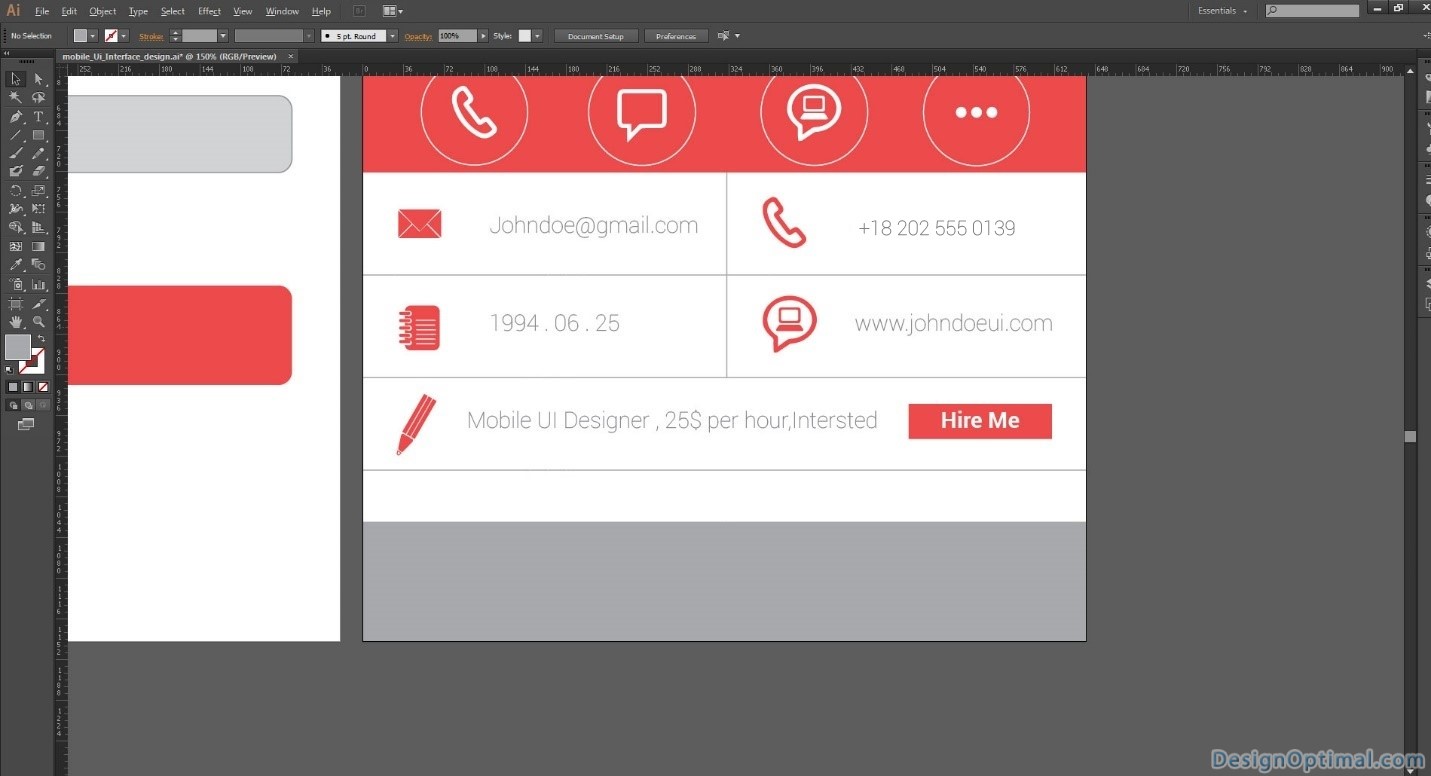Set paint mode to Gradient

(27, 387)
